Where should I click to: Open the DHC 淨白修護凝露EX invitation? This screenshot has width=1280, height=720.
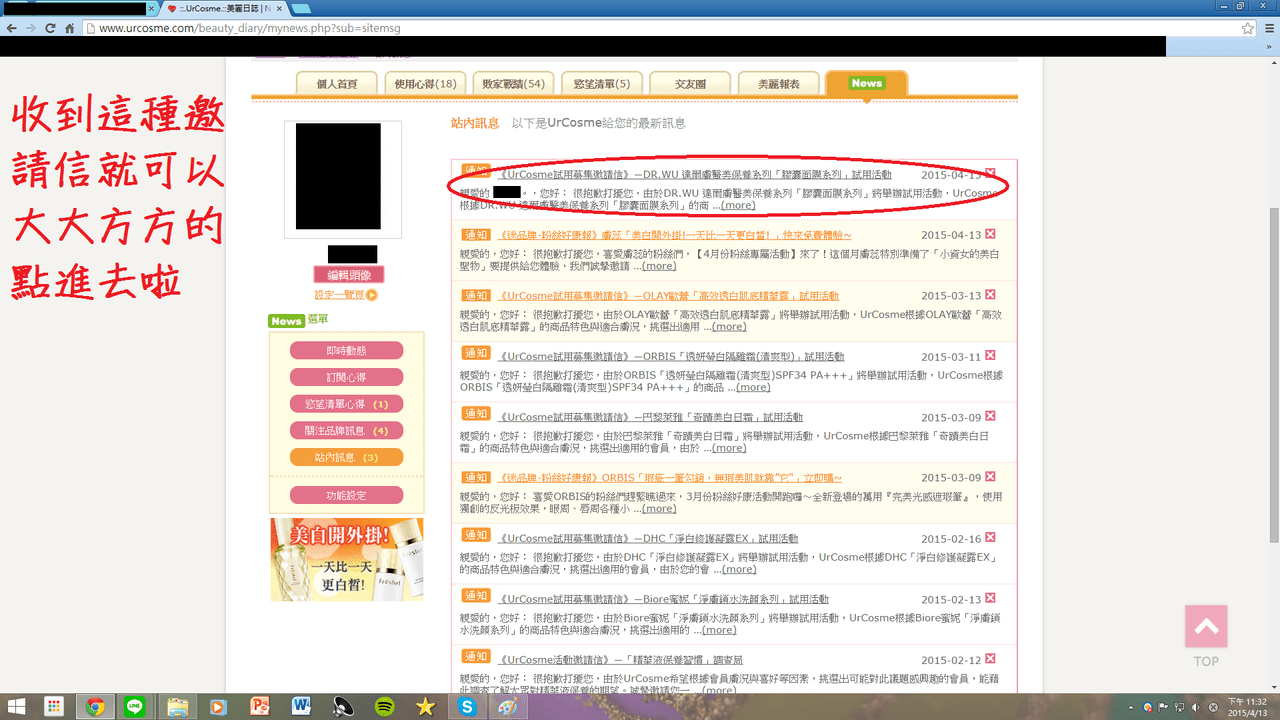pyautogui.click(x=647, y=538)
